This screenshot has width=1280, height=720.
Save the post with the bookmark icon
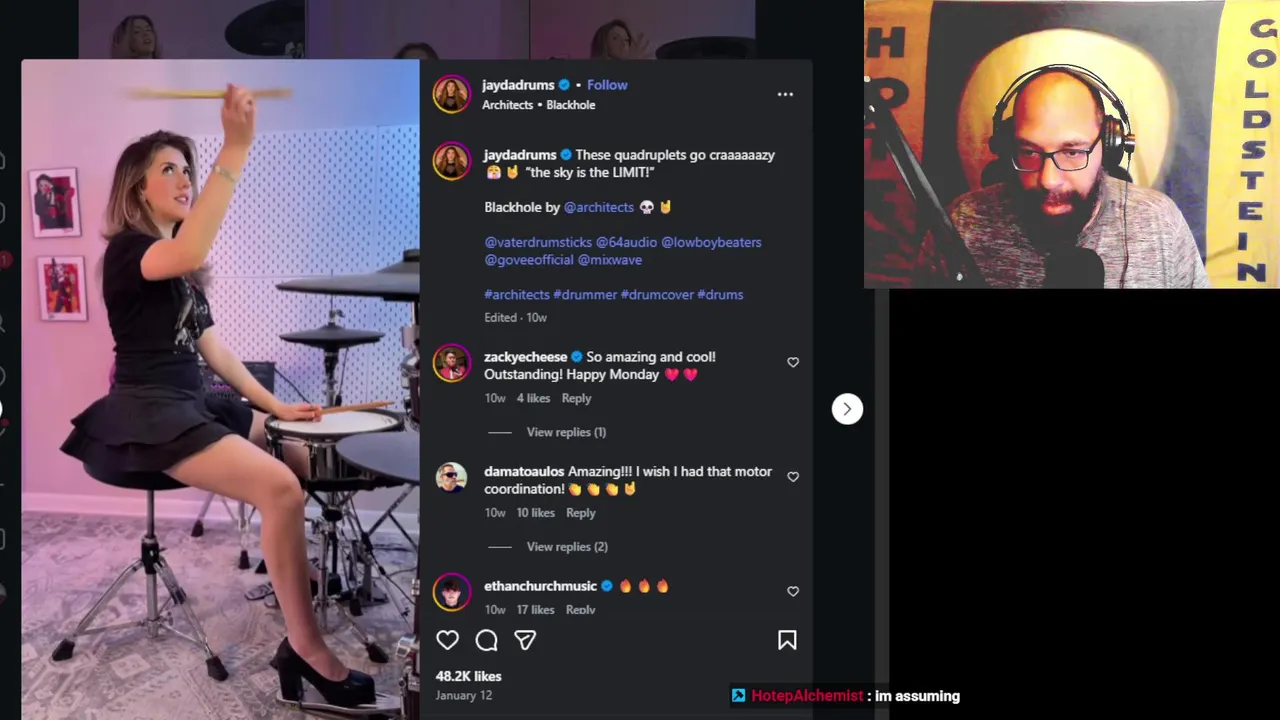click(787, 640)
